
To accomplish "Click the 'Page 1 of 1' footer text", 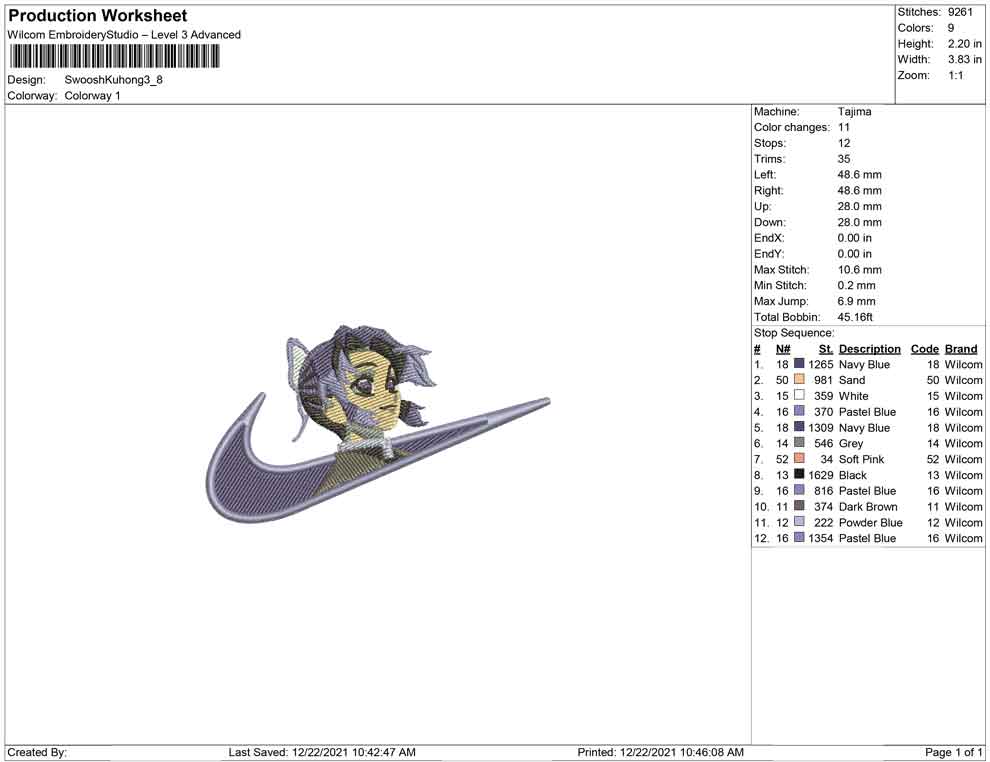I will tap(953, 752).
